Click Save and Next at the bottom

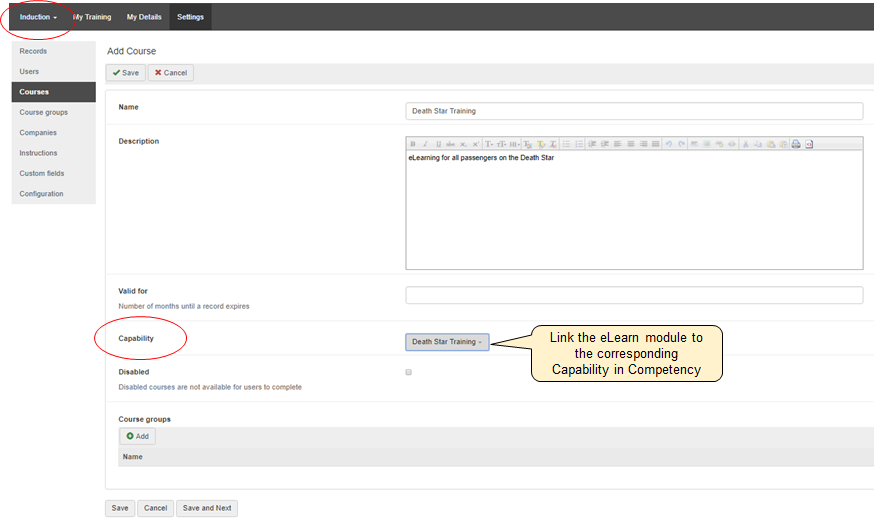(207, 508)
